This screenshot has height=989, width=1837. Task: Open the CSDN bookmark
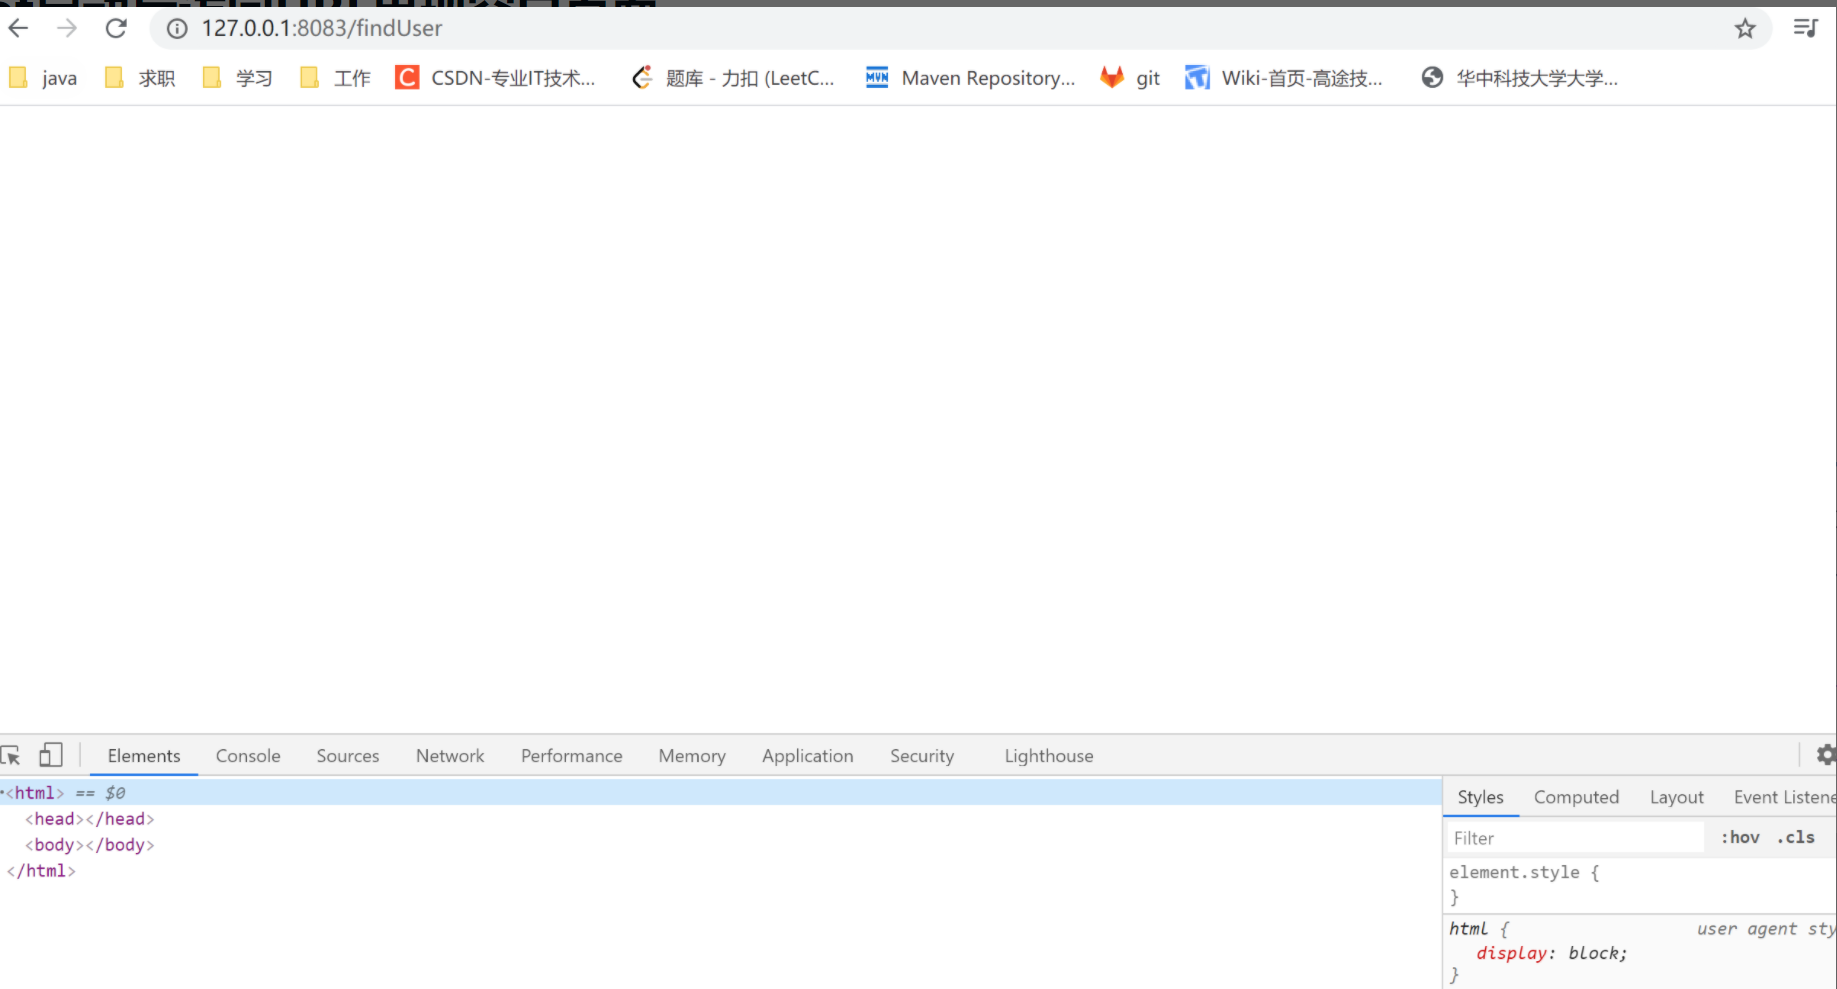click(x=497, y=77)
